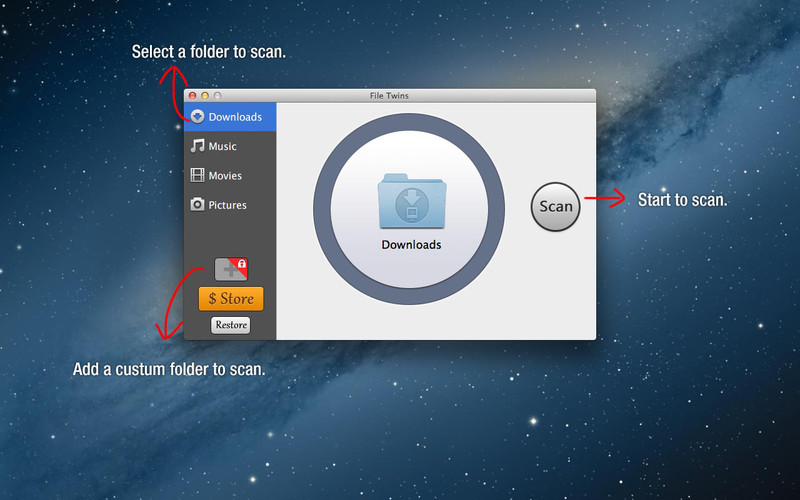Click the Restore purchases button

point(231,325)
